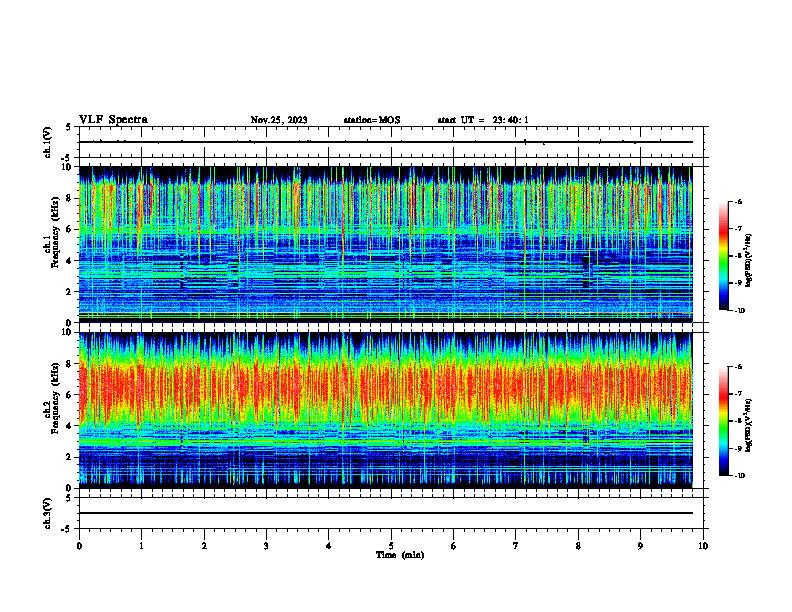Click the "2" tick on ch.2 frequency axis
The height and width of the screenshot is (612, 792).
coord(69,457)
